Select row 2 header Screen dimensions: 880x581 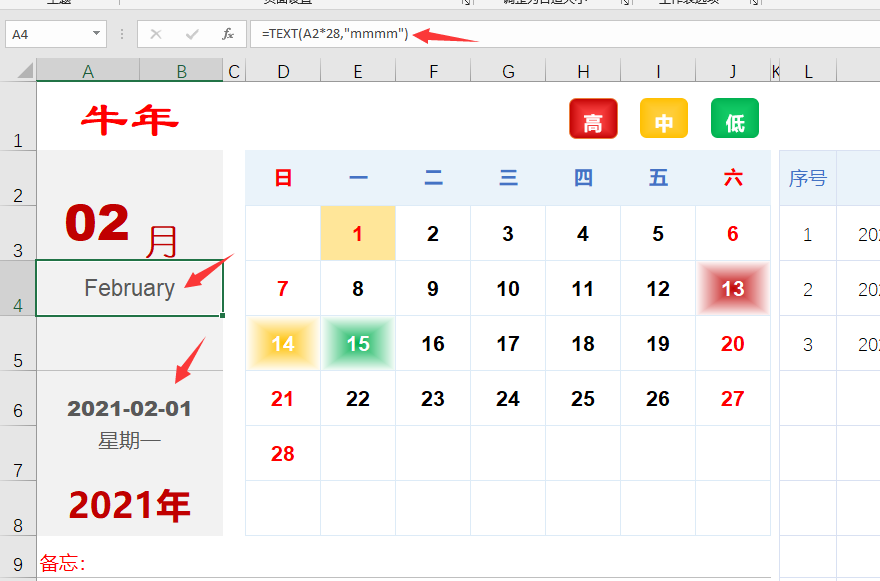pyautogui.click(x=18, y=179)
